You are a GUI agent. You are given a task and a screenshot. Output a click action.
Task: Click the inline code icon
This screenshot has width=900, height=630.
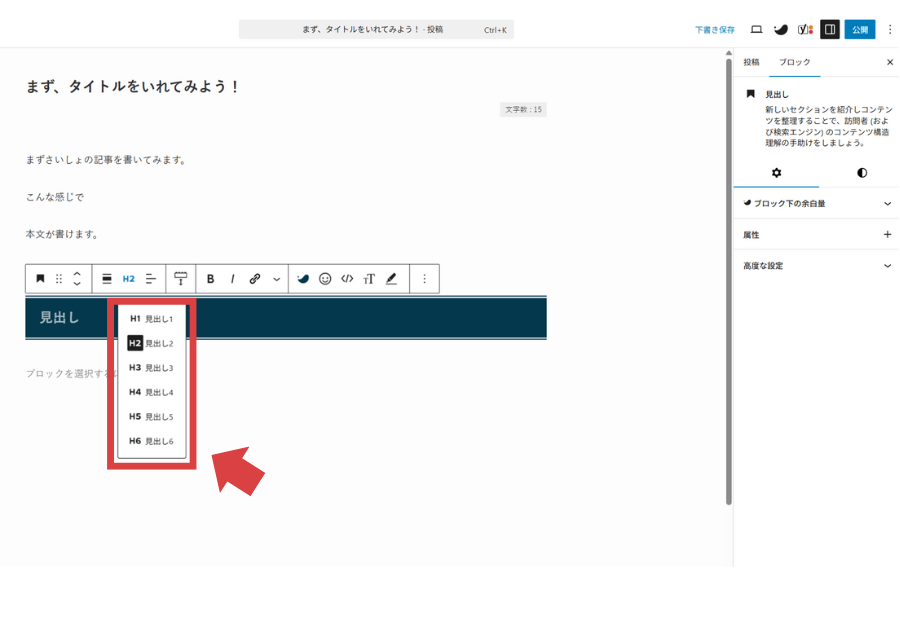tap(347, 279)
